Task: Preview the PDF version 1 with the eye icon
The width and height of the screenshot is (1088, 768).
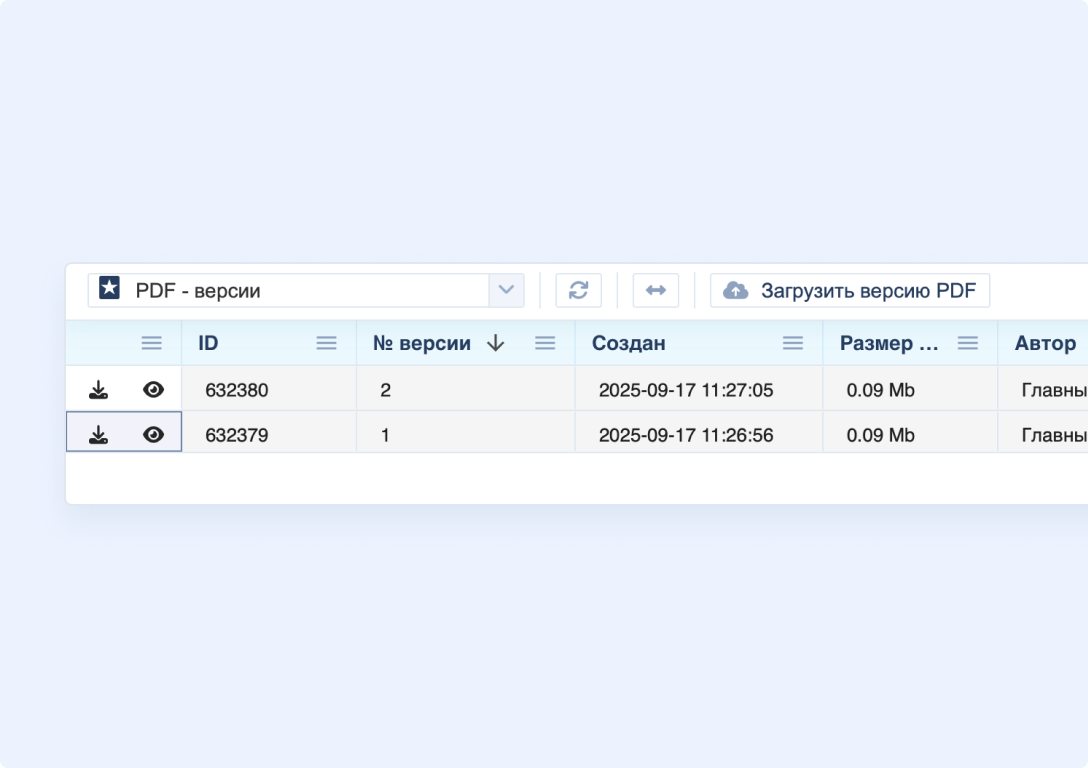Action: (153, 433)
